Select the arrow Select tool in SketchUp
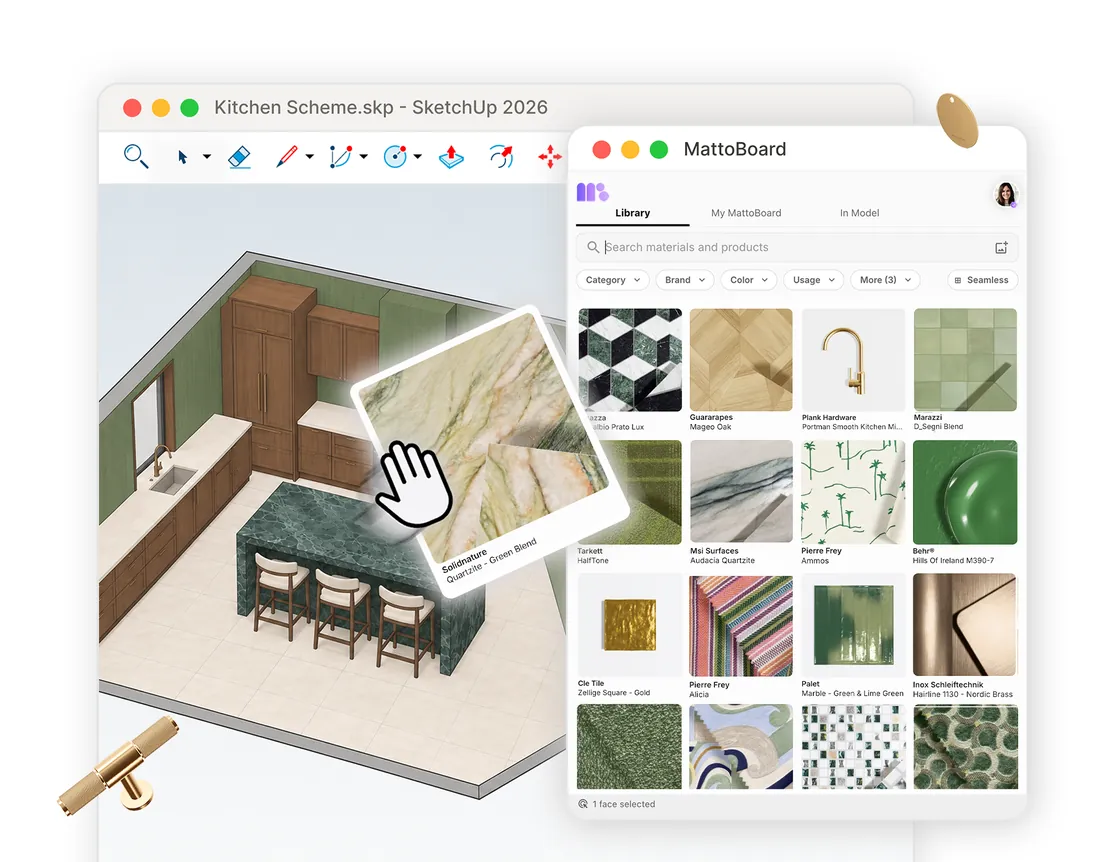Image resolution: width=1100 pixels, height=862 pixels. pos(182,156)
